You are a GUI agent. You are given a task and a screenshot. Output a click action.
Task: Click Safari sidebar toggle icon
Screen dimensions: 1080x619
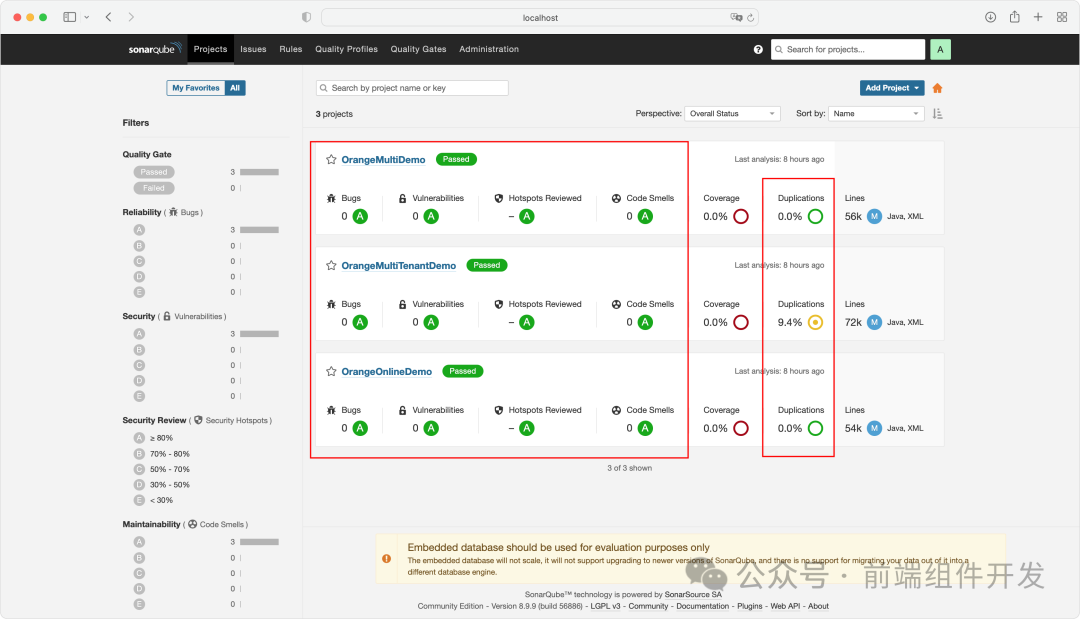click(x=70, y=17)
